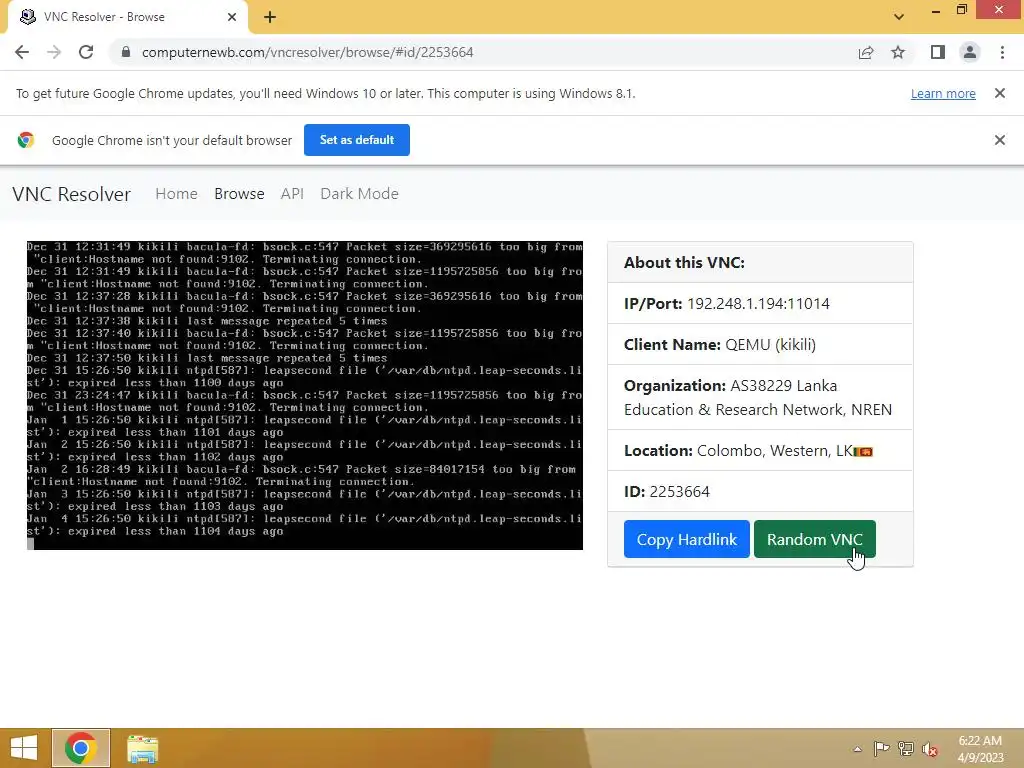
Task: Dismiss the Windows update notice bar
Action: [1000, 93]
